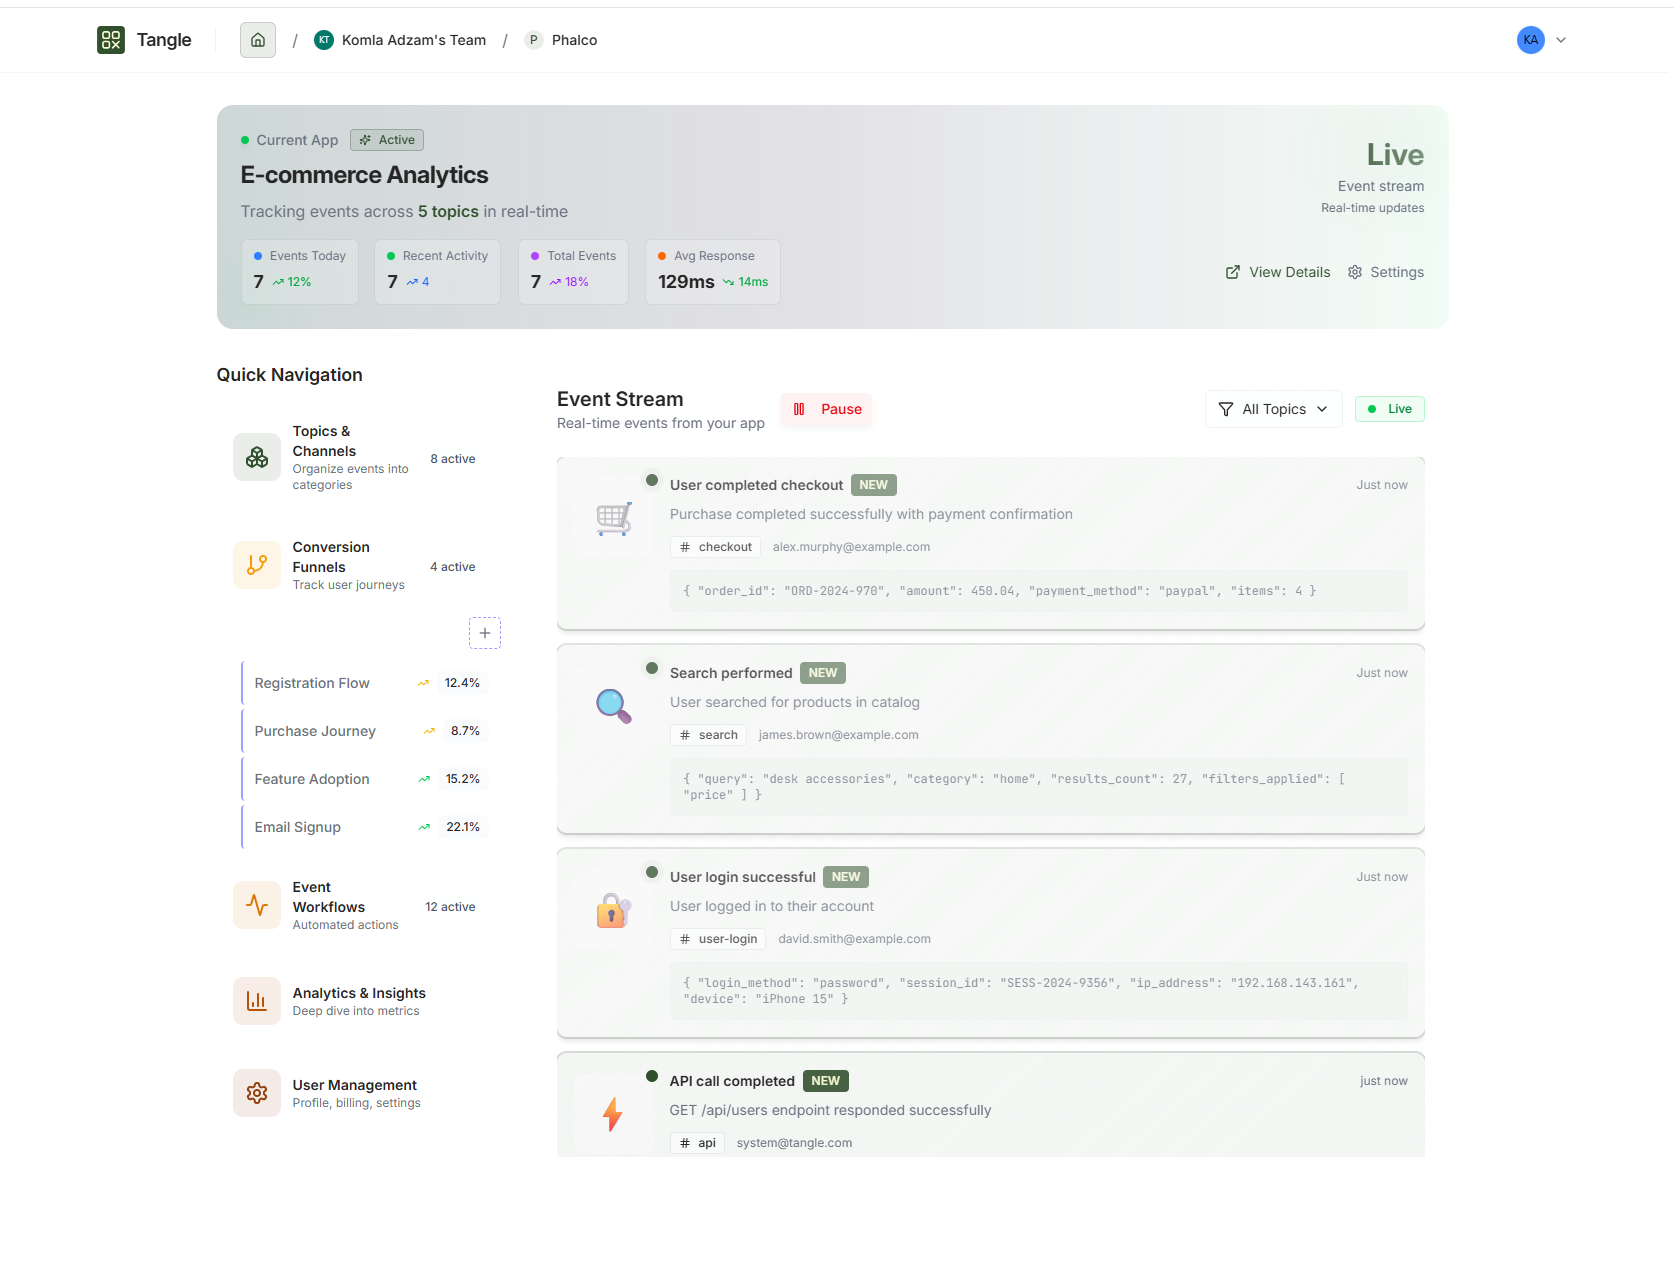Add a new funnel with plus button
Screen dimensions: 1674x1274
485,633
